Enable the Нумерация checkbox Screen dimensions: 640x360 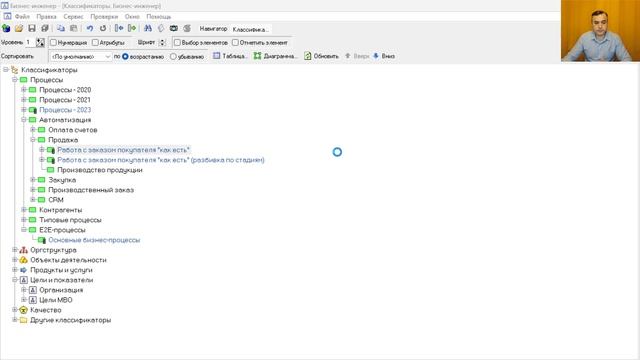coord(53,42)
